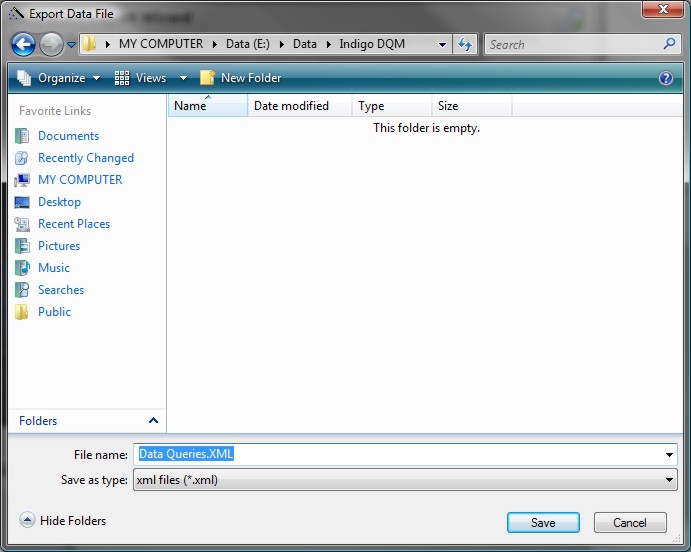This screenshot has height=552, width=691.
Task: Expand the Folders pane
Action: [x=153, y=421]
